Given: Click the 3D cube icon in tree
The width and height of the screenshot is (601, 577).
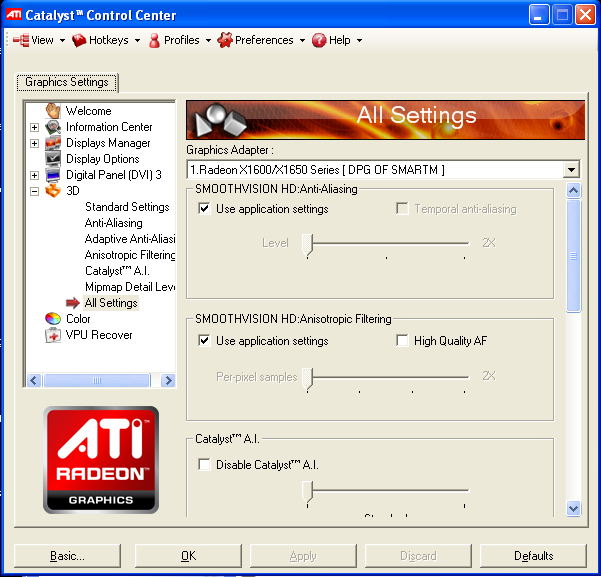Looking at the screenshot, I should click(x=53, y=191).
